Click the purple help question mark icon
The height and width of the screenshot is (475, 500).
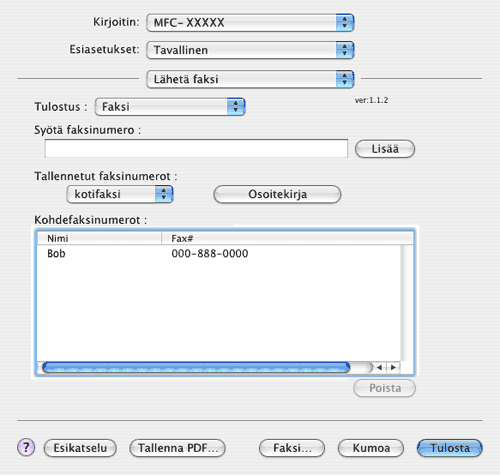point(26,447)
